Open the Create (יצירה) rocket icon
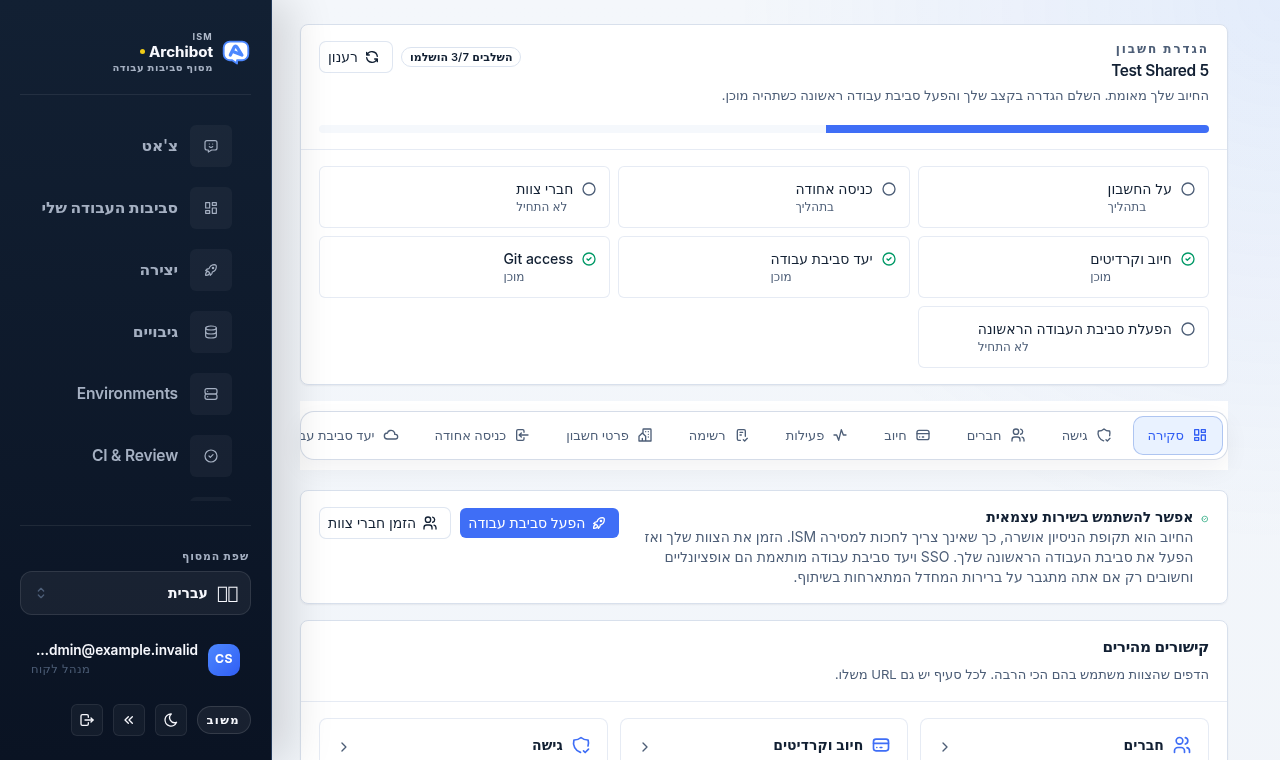This screenshot has width=1280, height=760. pos(211,270)
